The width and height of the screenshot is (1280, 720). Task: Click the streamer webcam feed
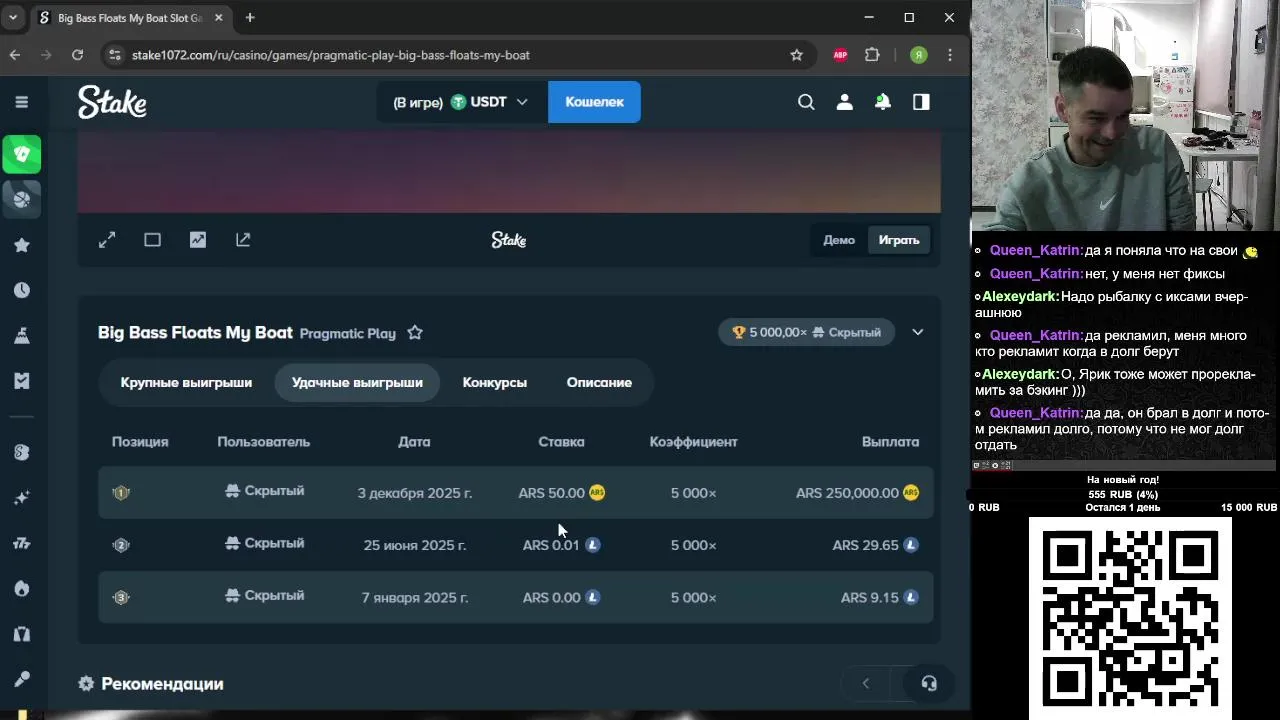(1125, 116)
